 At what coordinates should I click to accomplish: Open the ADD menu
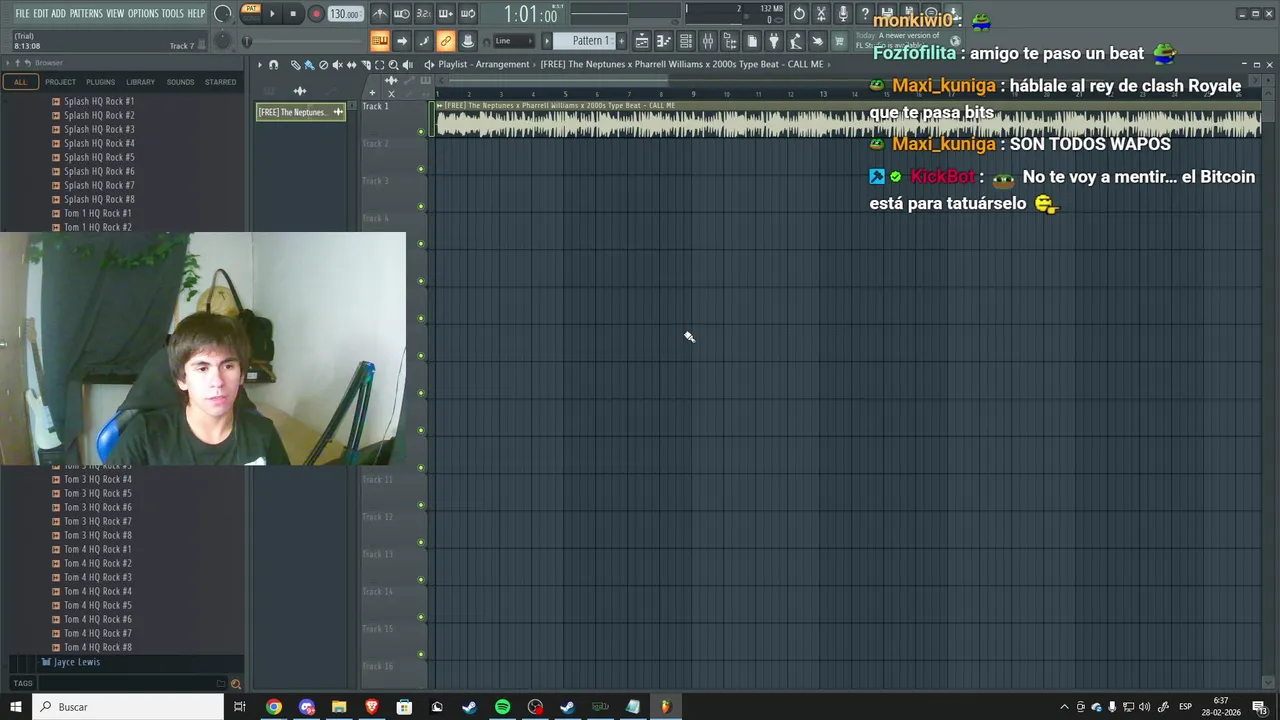[59, 13]
